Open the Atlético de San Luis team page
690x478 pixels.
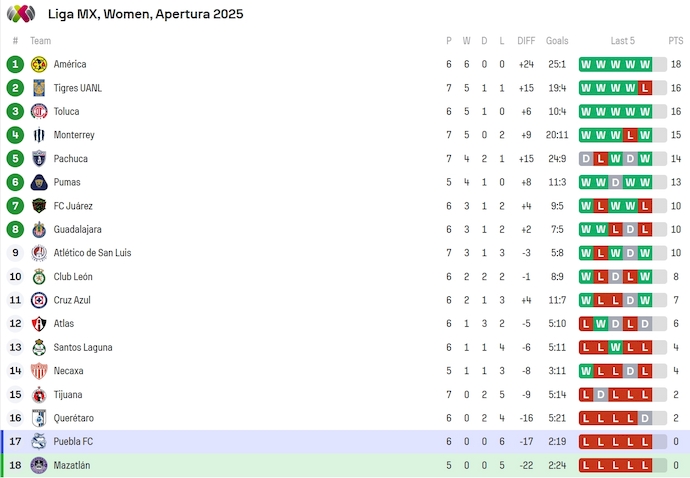point(92,253)
